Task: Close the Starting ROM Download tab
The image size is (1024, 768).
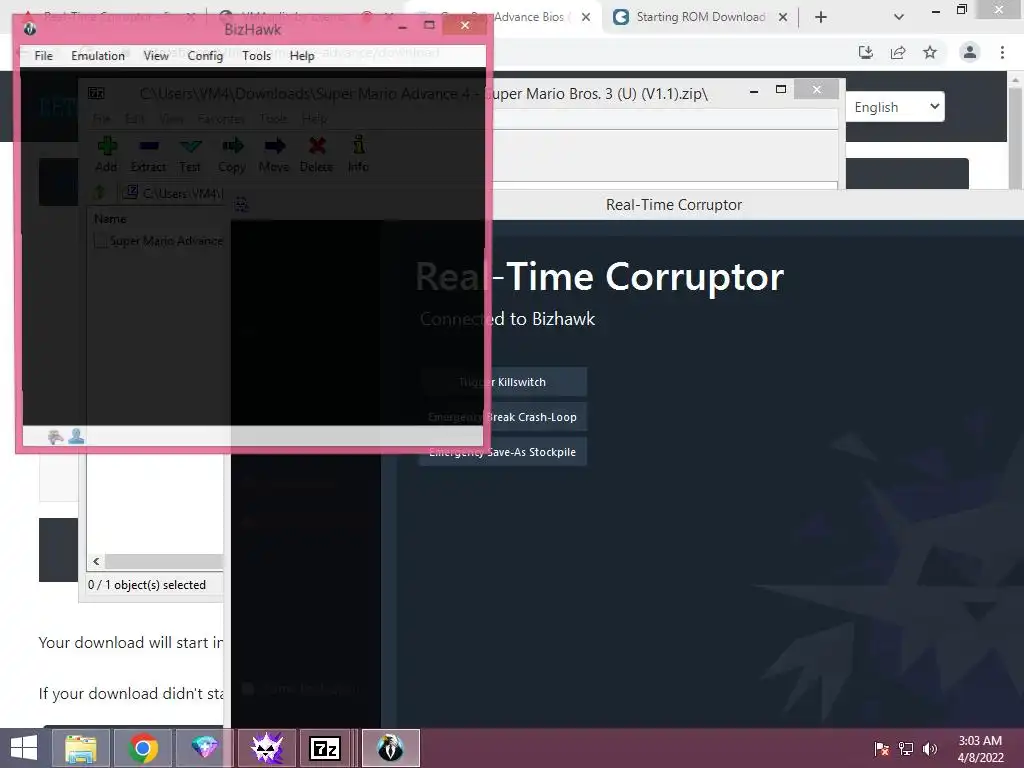Action: 782,17
